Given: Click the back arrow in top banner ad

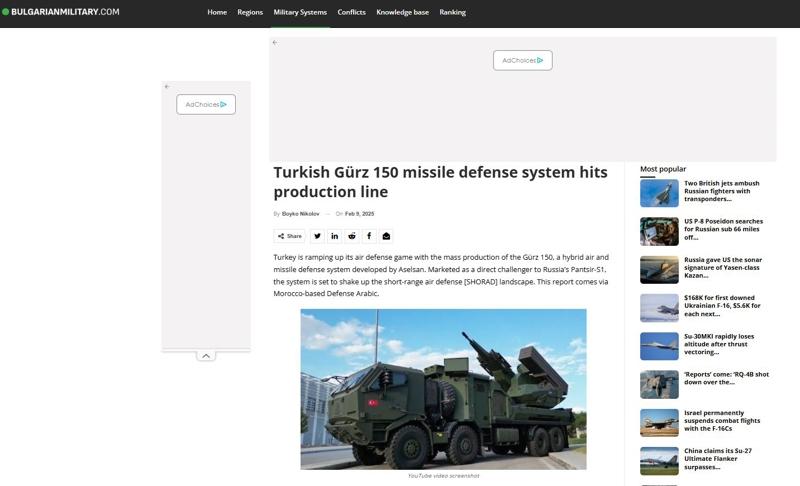Looking at the screenshot, I should tap(275, 43).
